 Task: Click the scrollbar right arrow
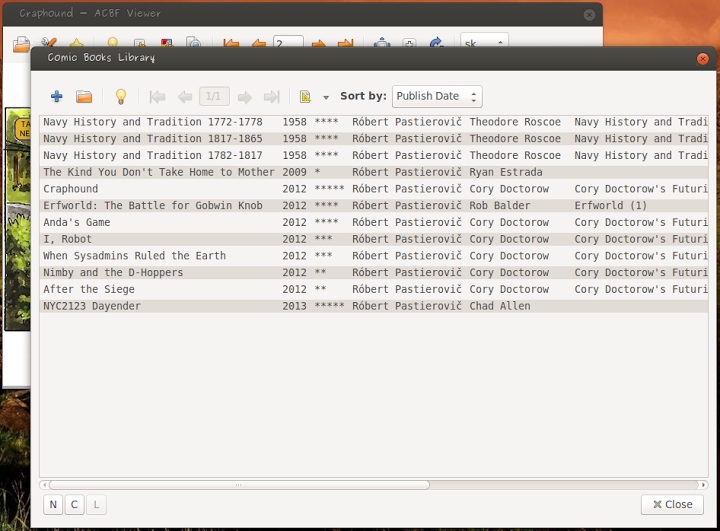pos(703,485)
